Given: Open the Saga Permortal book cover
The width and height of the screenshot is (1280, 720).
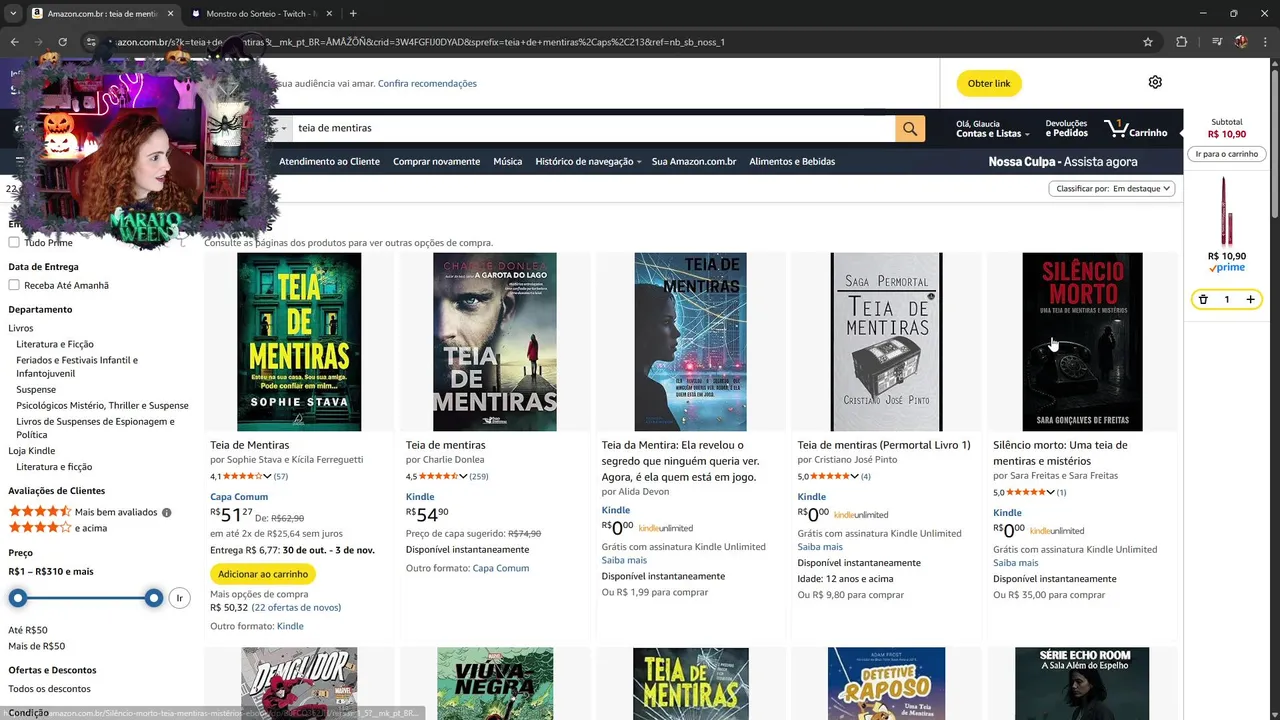Looking at the screenshot, I should coord(886,342).
